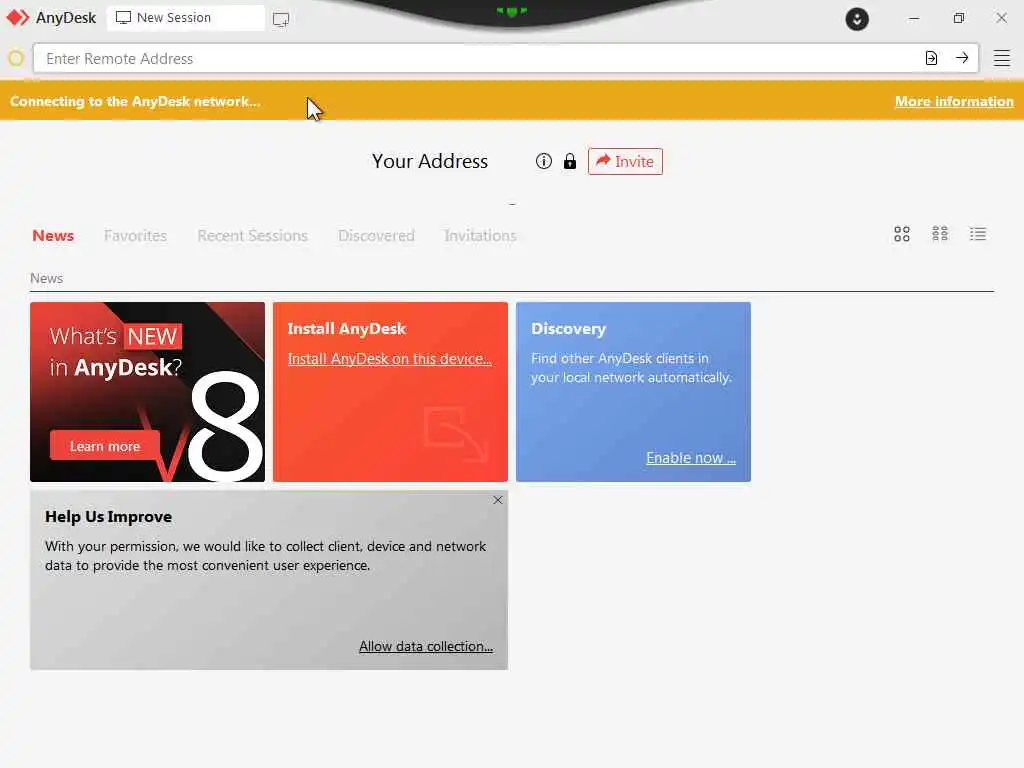Open the hamburger main menu

point(1002,58)
